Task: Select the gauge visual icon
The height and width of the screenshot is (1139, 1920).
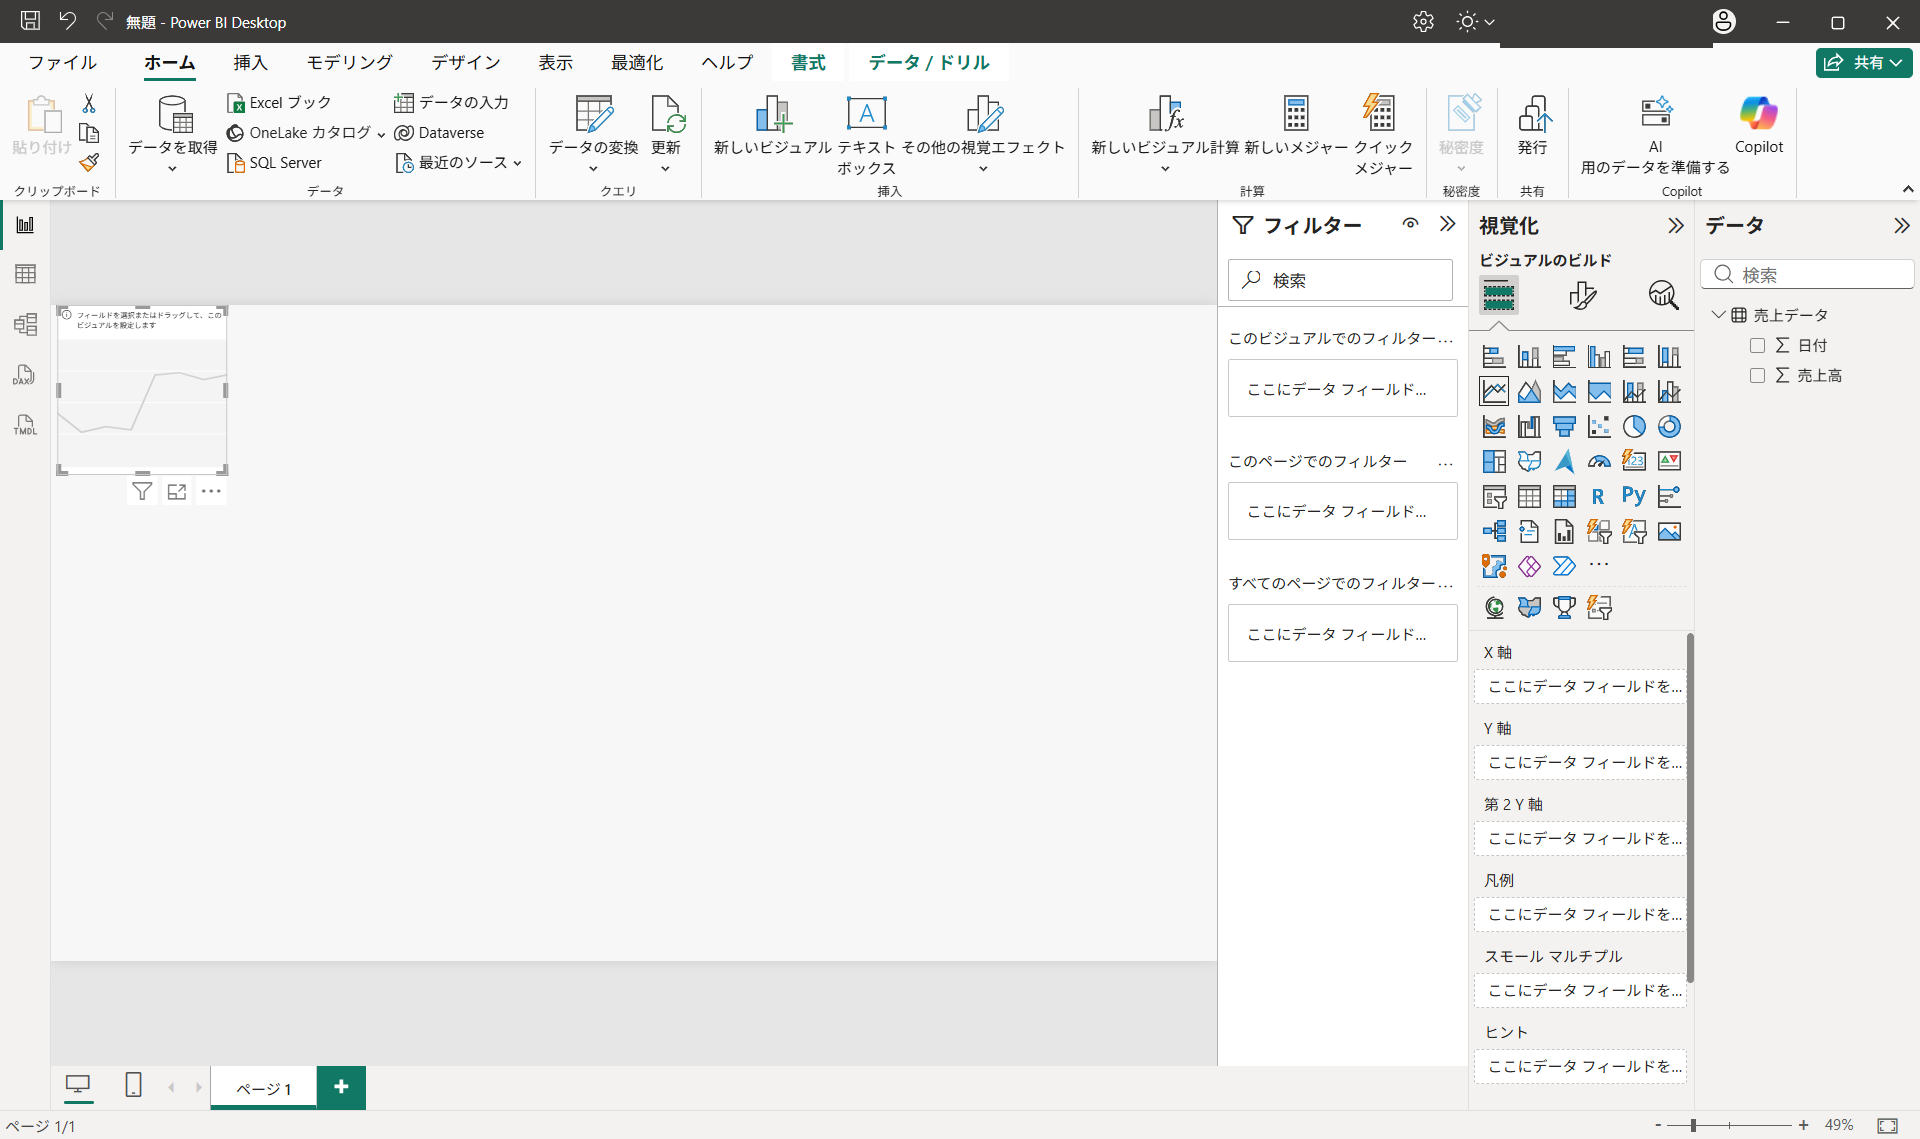Action: click(x=1599, y=461)
